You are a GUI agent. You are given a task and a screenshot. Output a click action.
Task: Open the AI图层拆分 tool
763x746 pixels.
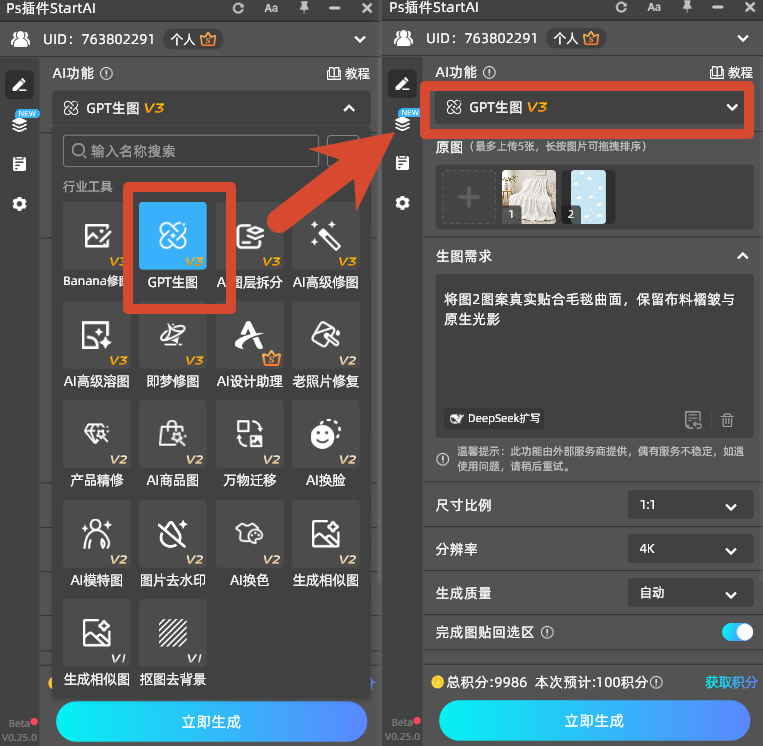250,237
